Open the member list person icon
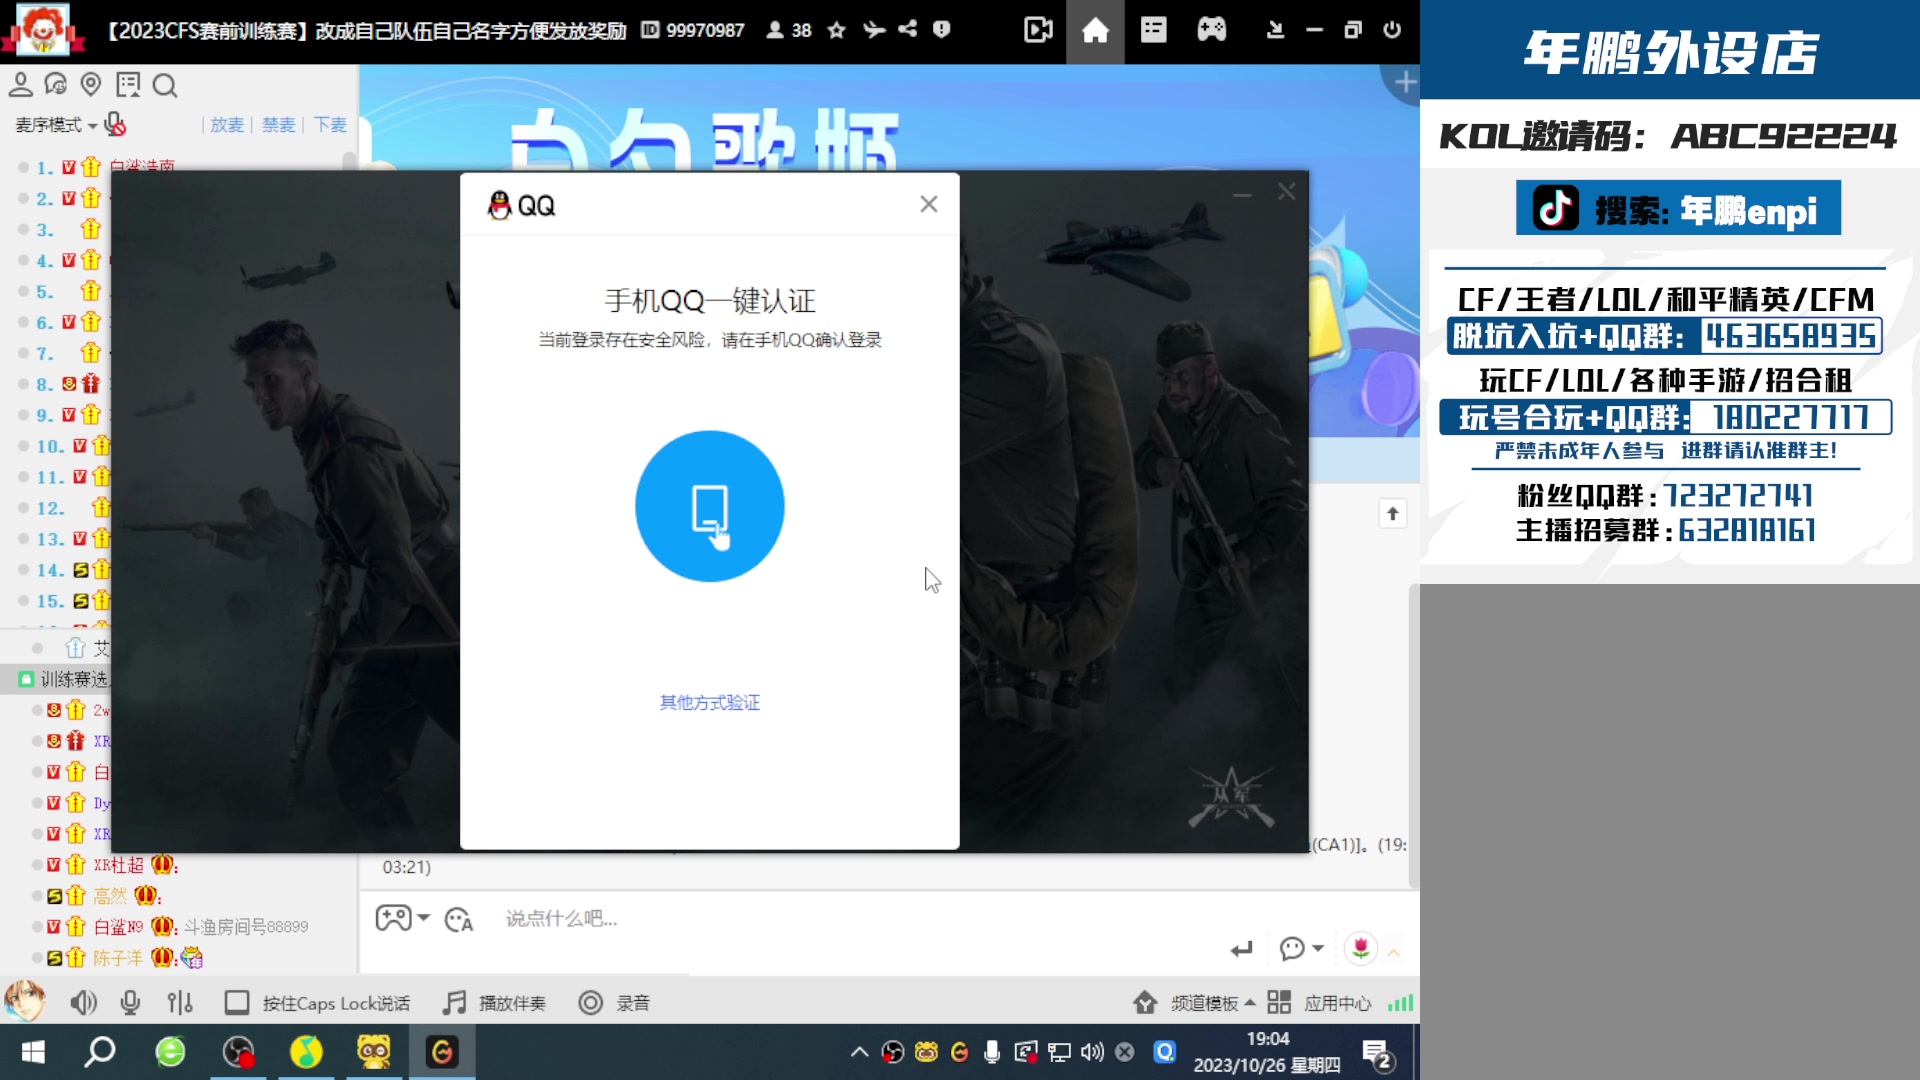This screenshot has height=1080, width=1920. [20, 85]
